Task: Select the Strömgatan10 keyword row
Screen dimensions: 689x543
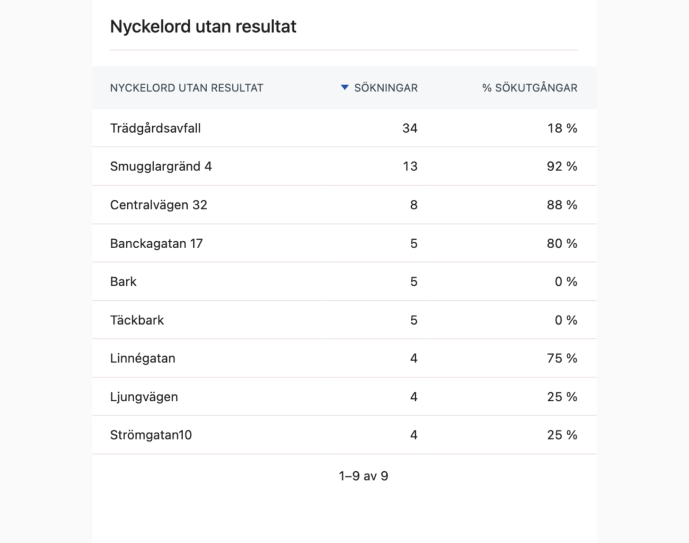Action: (x=150, y=435)
